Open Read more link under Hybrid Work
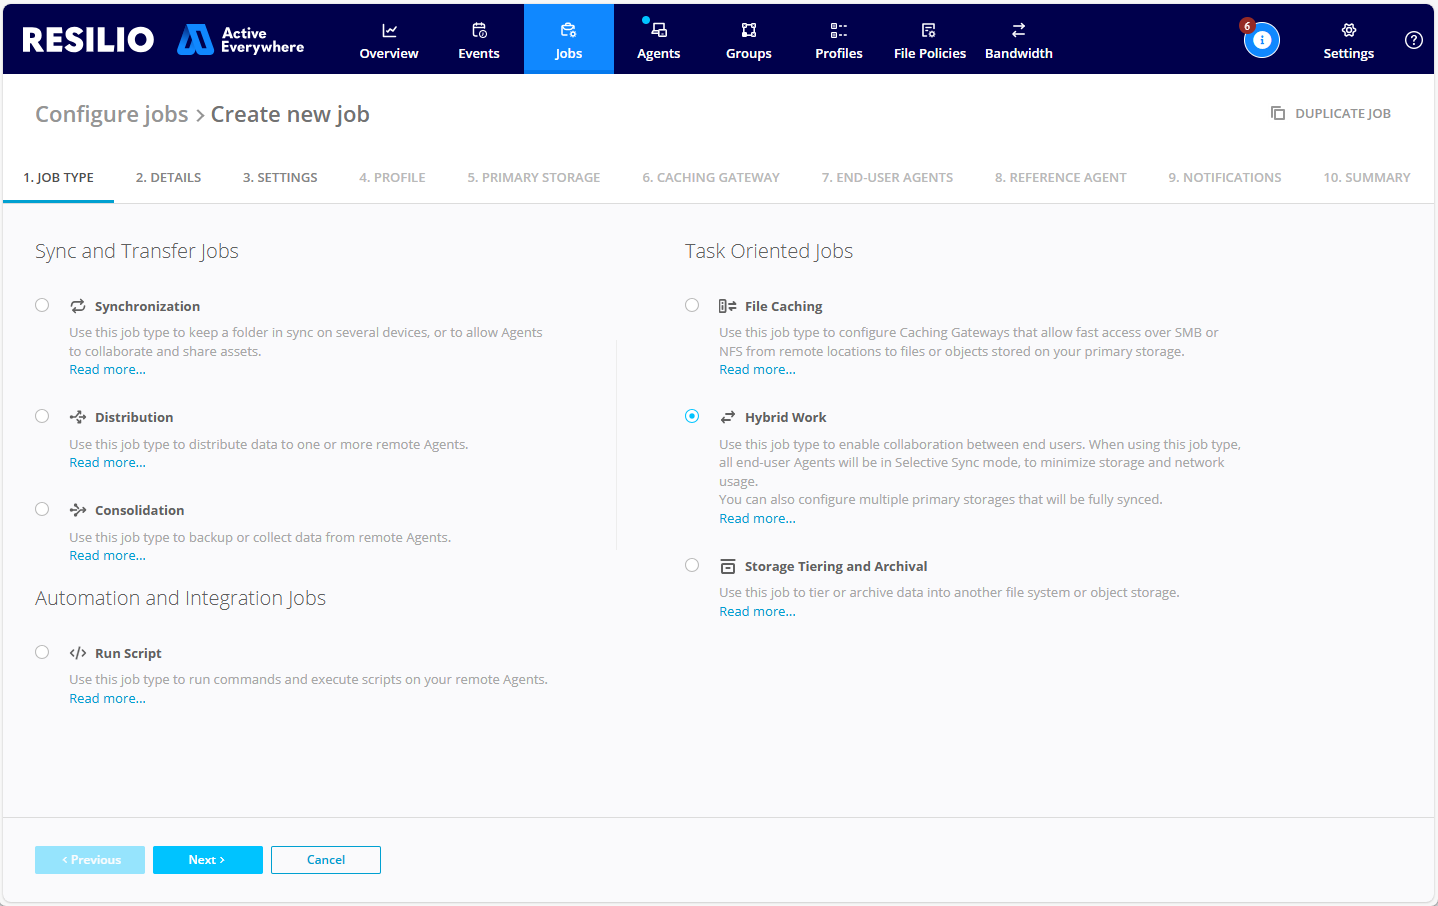Viewport: 1438px width, 906px height. tap(757, 519)
